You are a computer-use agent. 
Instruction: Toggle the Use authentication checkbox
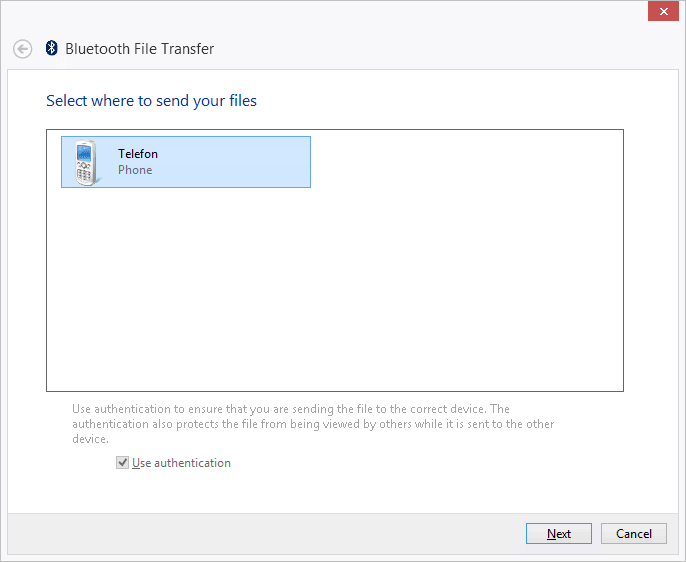point(122,463)
